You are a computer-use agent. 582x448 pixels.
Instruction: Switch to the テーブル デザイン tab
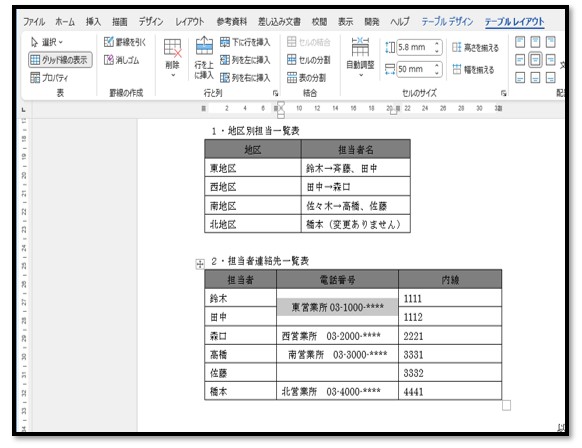447,22
